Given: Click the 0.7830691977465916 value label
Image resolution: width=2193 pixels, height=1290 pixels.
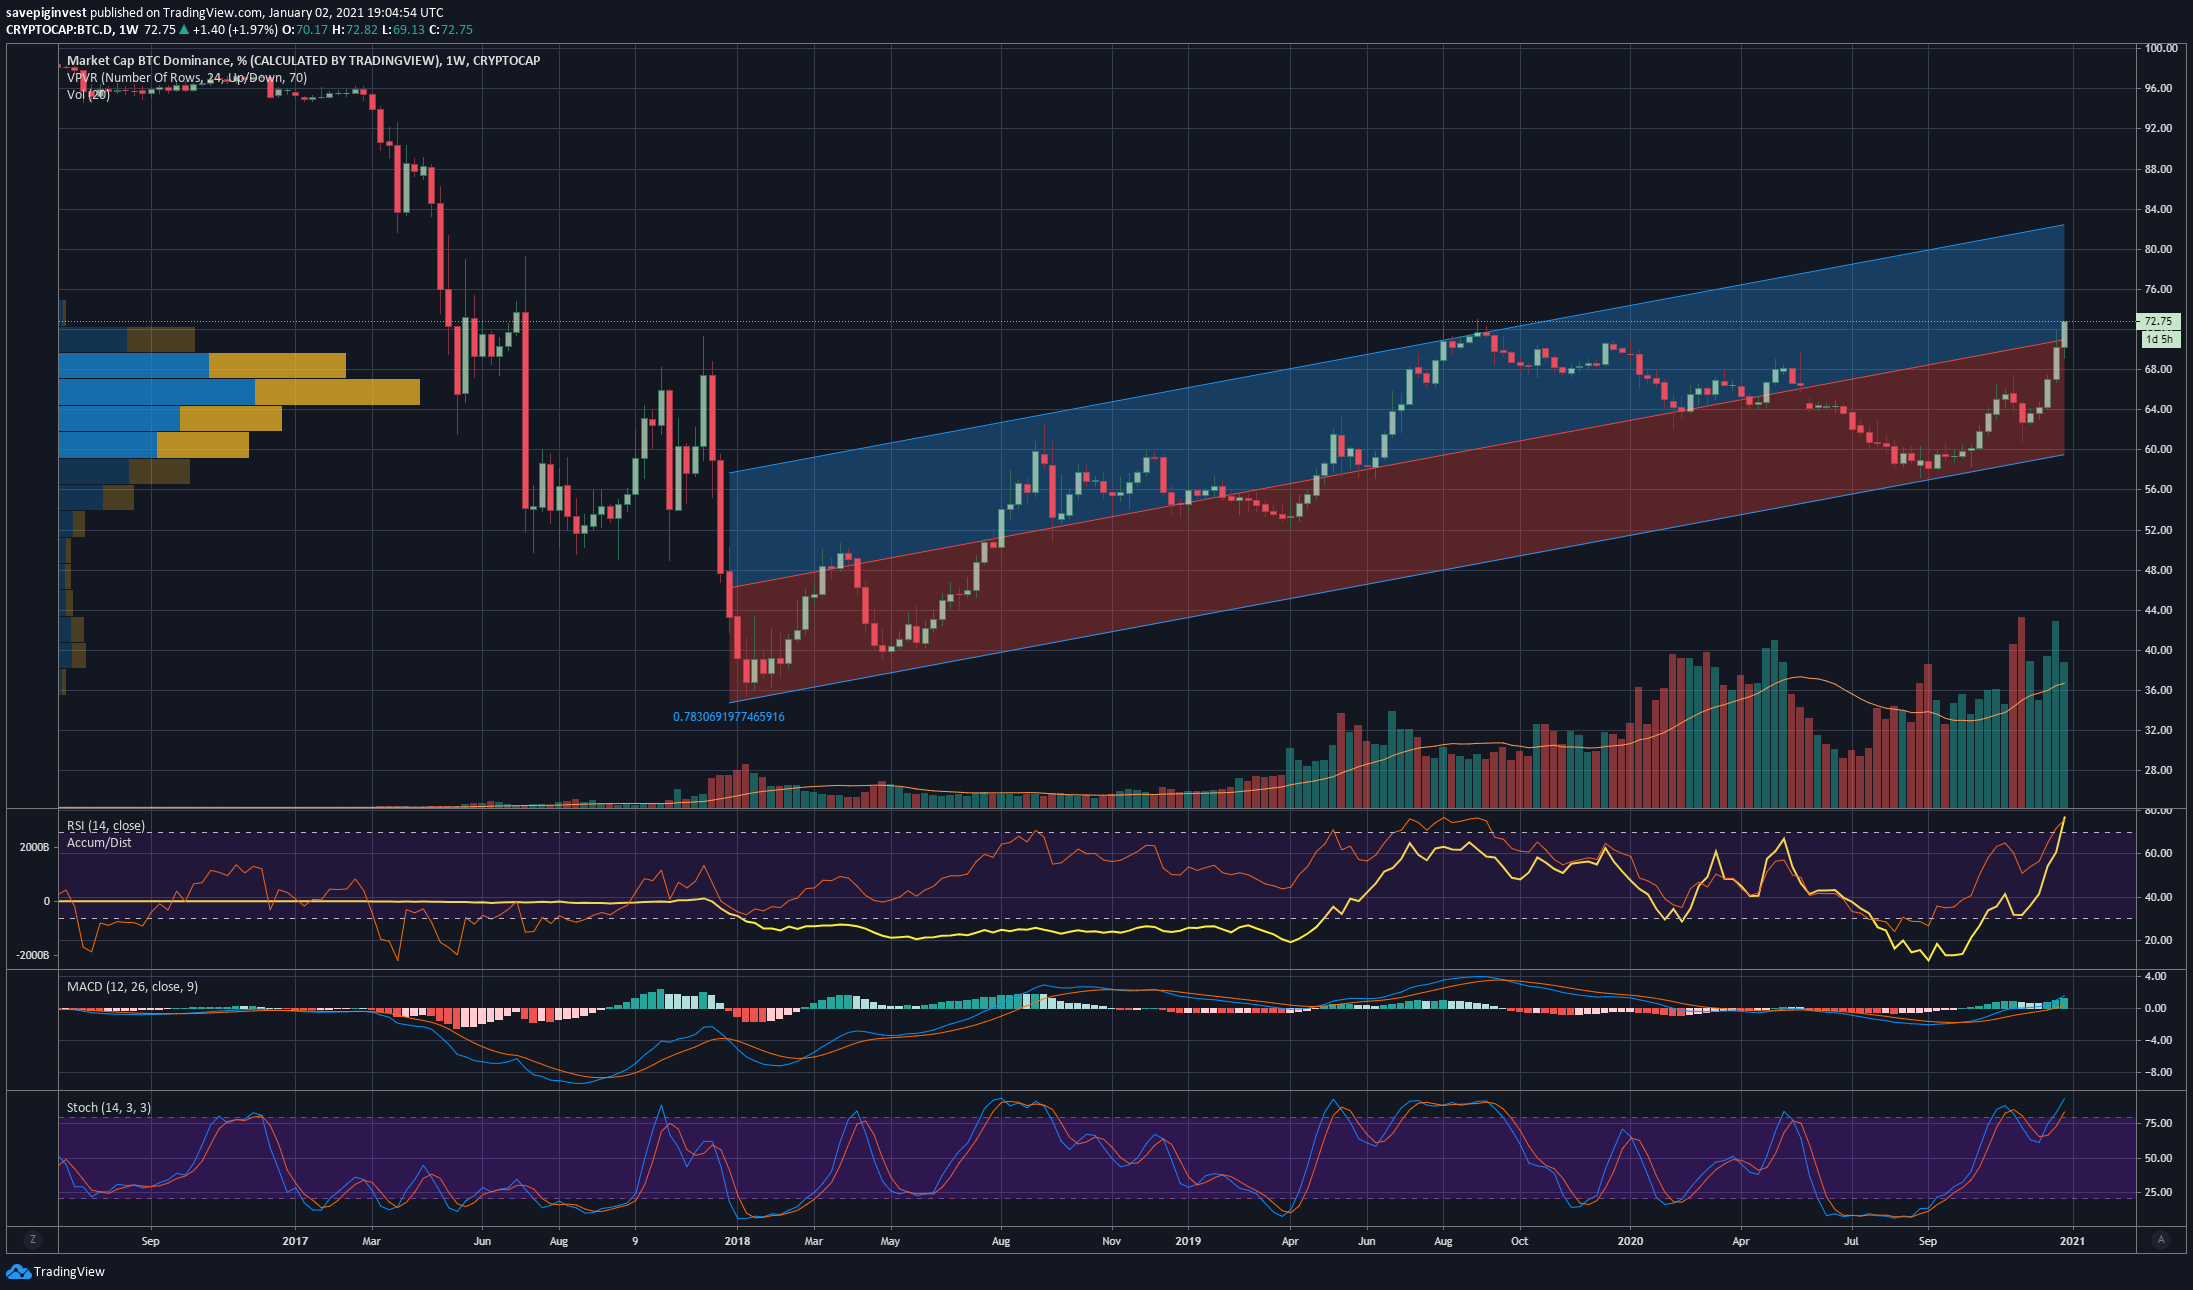Looking at the screenshot, I should [x=729, y=716].
